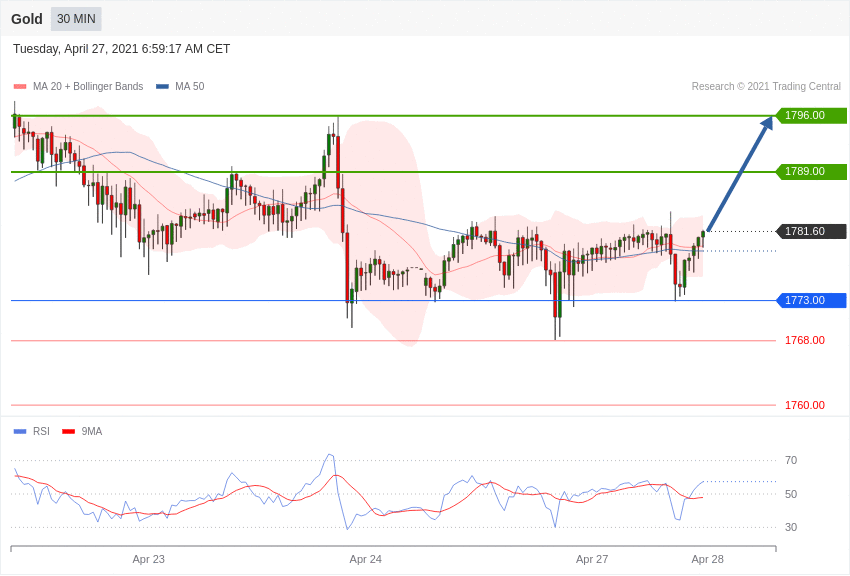Viewport: 850px width, 576px height.
Task: Click the 1768.00 red support value
Action: 805,340
